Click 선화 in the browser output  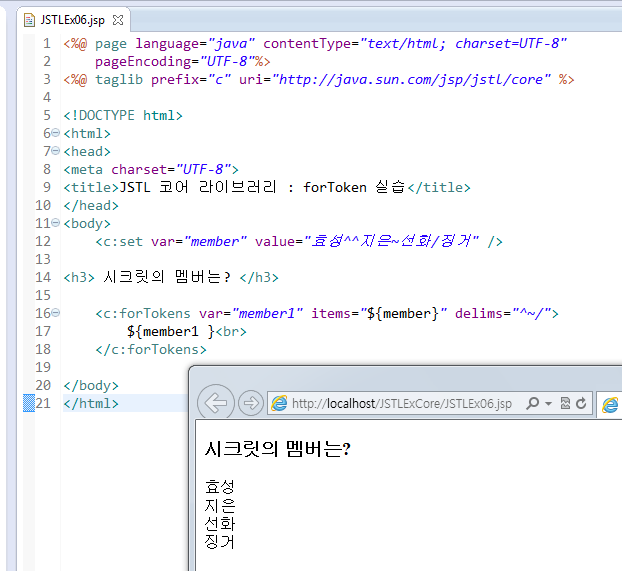pos(220,523)
